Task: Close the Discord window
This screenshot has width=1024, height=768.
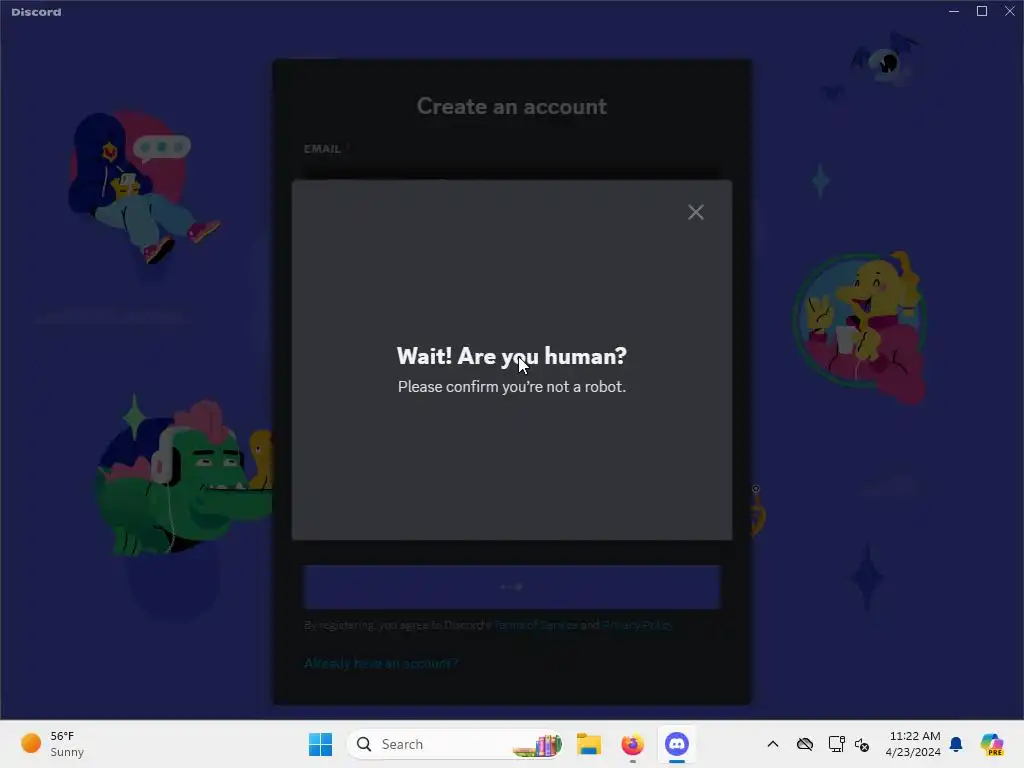Action: point(1010,11)
